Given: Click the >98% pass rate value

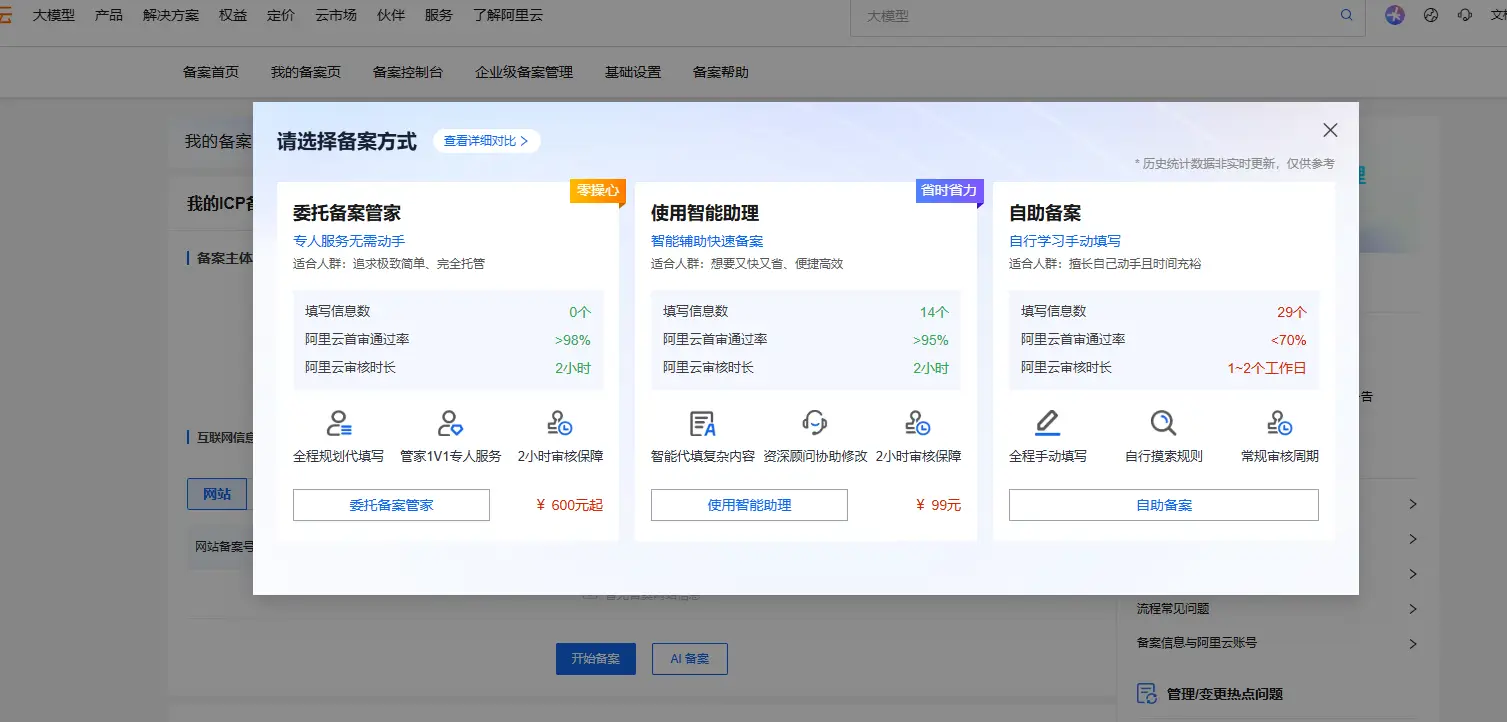Looking at the screenshot, I should 573,340.
